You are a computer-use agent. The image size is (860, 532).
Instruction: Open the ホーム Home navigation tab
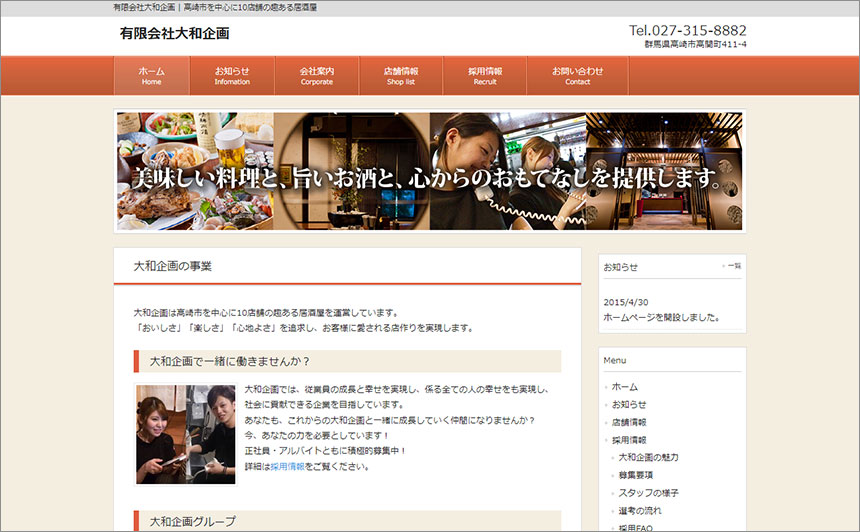click(x=152, y=76)
